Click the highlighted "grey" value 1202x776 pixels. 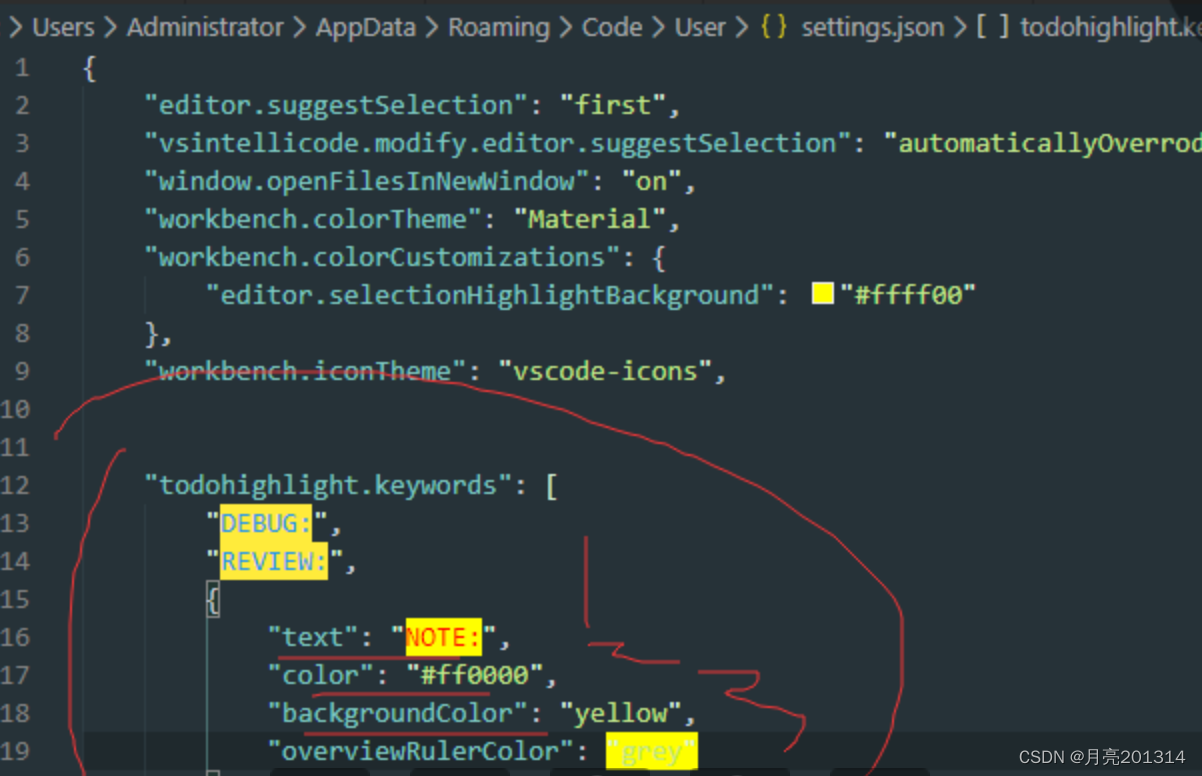tap(652, 751)
